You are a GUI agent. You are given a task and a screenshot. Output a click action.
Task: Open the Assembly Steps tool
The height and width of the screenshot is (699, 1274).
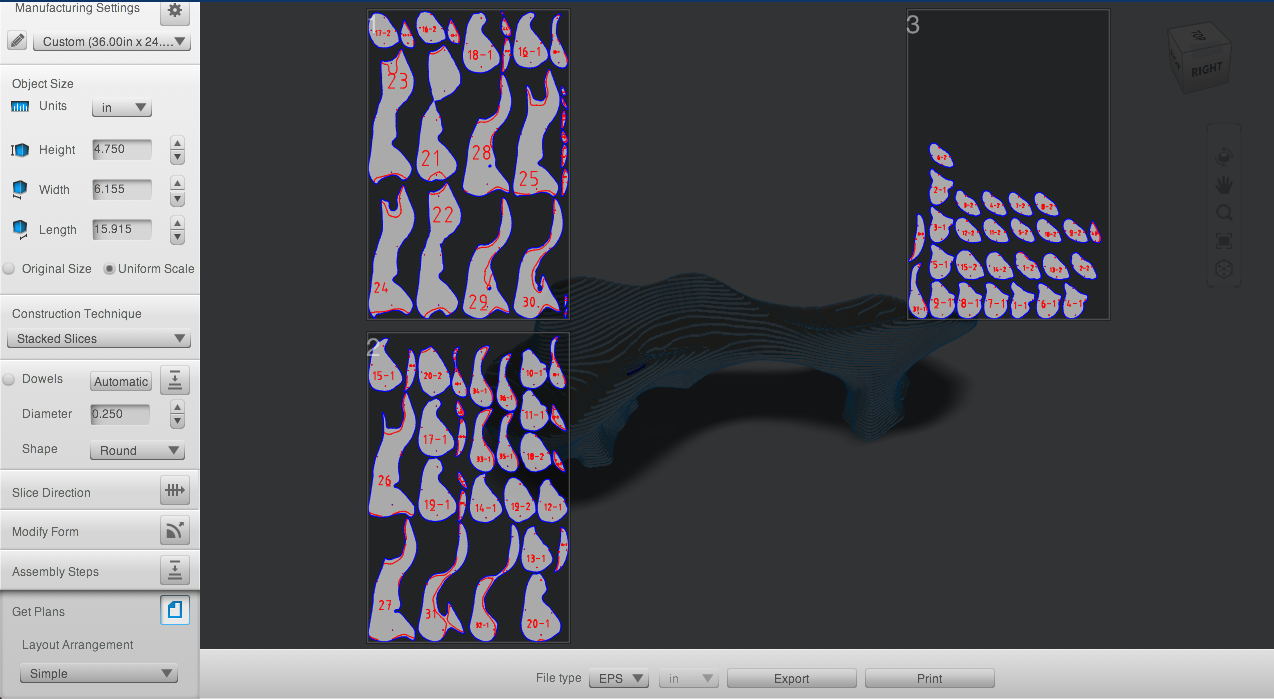[x=174, y=571]
